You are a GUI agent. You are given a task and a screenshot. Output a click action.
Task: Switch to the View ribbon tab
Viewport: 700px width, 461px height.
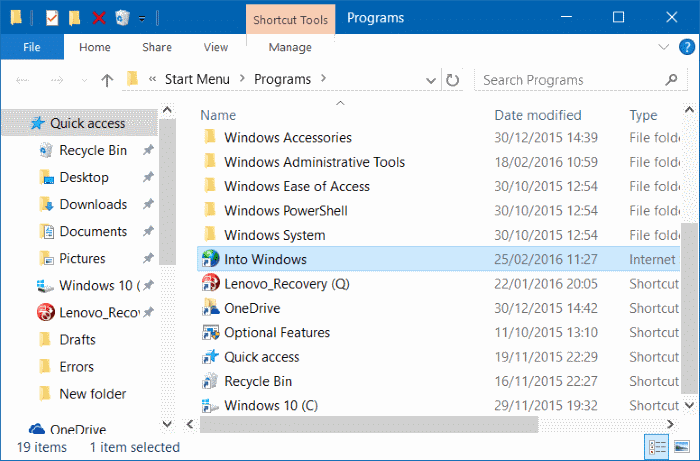click(216, 47)
